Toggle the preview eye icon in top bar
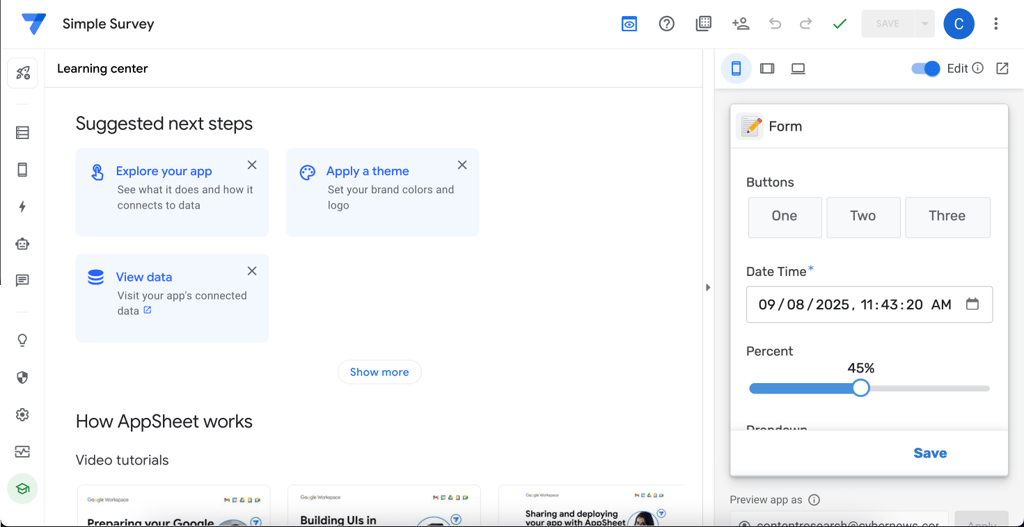 click(629, 24)
